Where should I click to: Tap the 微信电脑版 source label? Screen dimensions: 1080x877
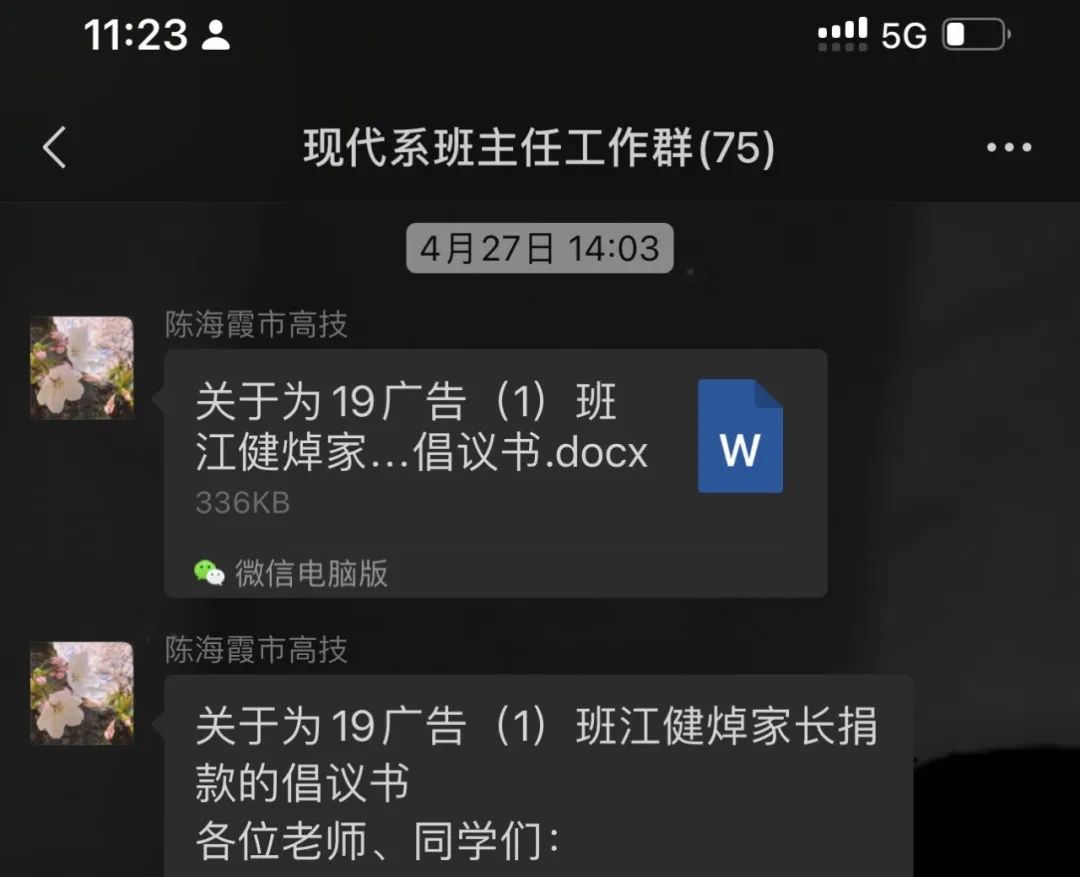coord(311,573)
